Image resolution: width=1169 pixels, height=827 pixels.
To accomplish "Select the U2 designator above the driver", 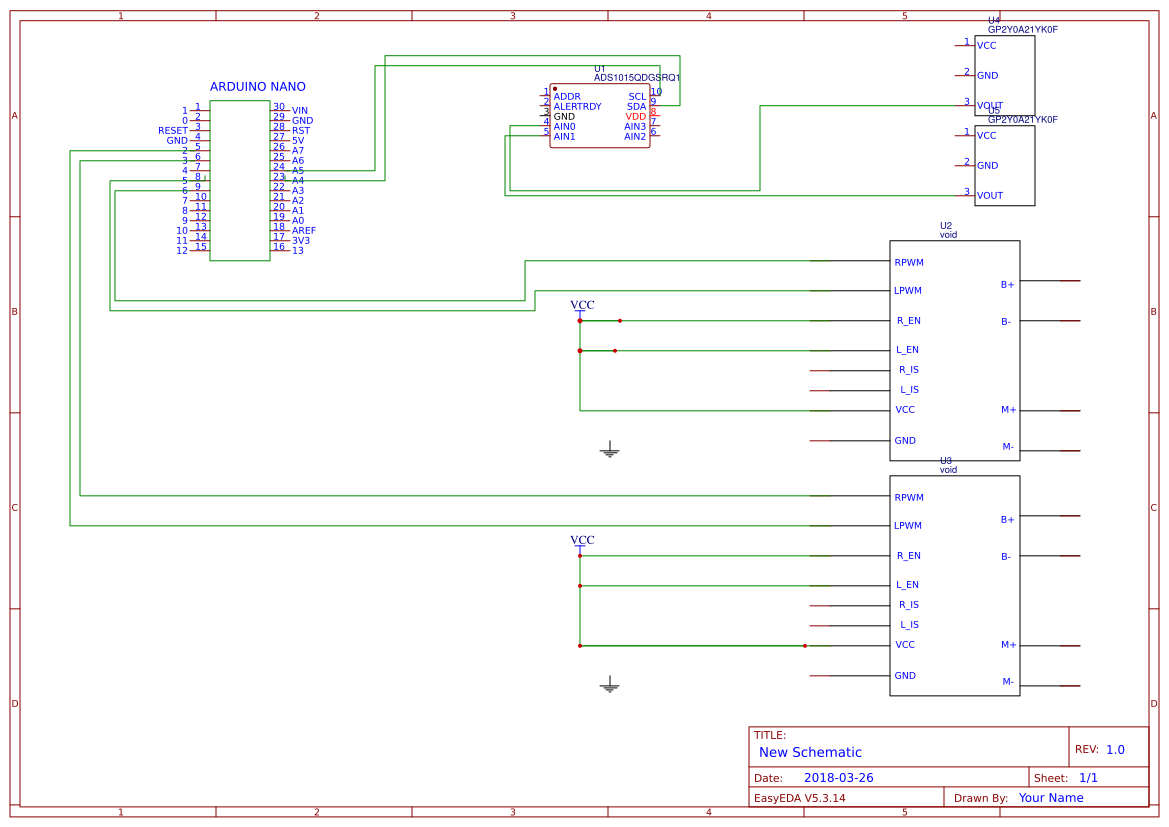I will tap(946, 226).
